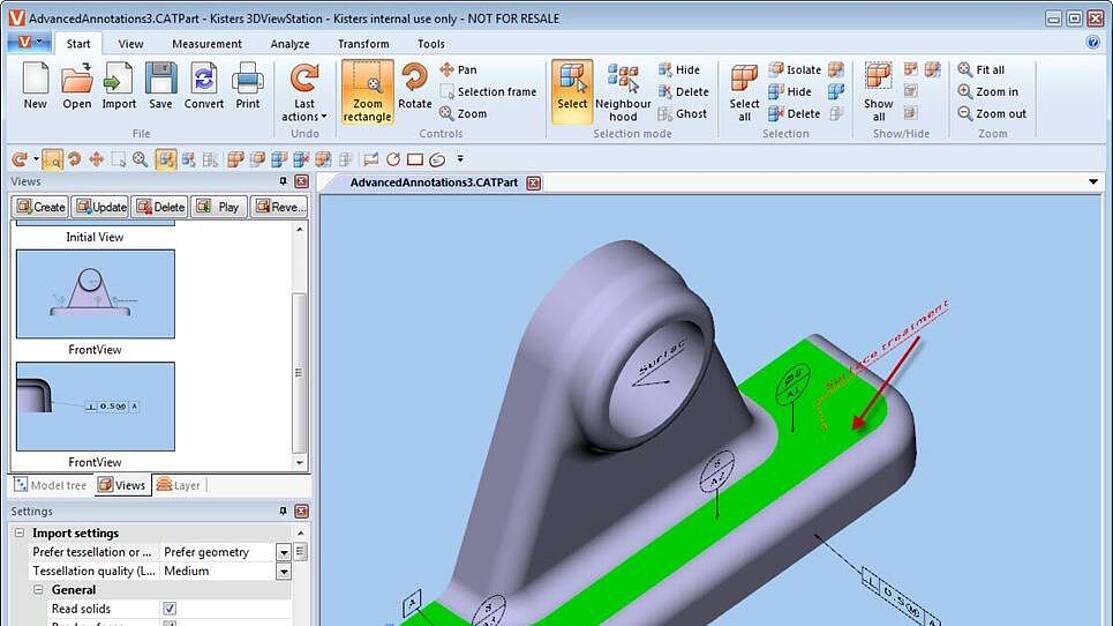Set selection mode to Ghost
Image resolution: width=1113 pixels, height=626 pixels.
pos(682,114)
